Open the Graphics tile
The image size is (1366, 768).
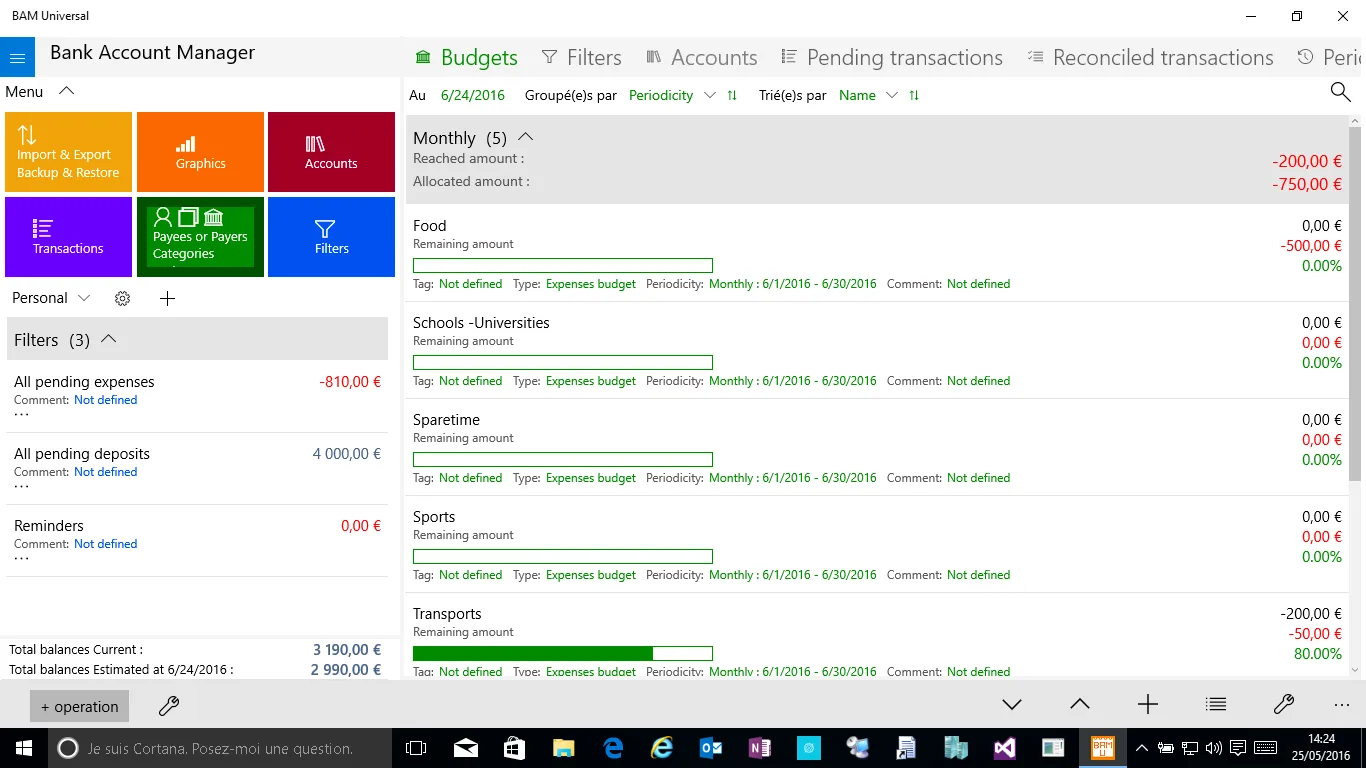pos(200,152)
